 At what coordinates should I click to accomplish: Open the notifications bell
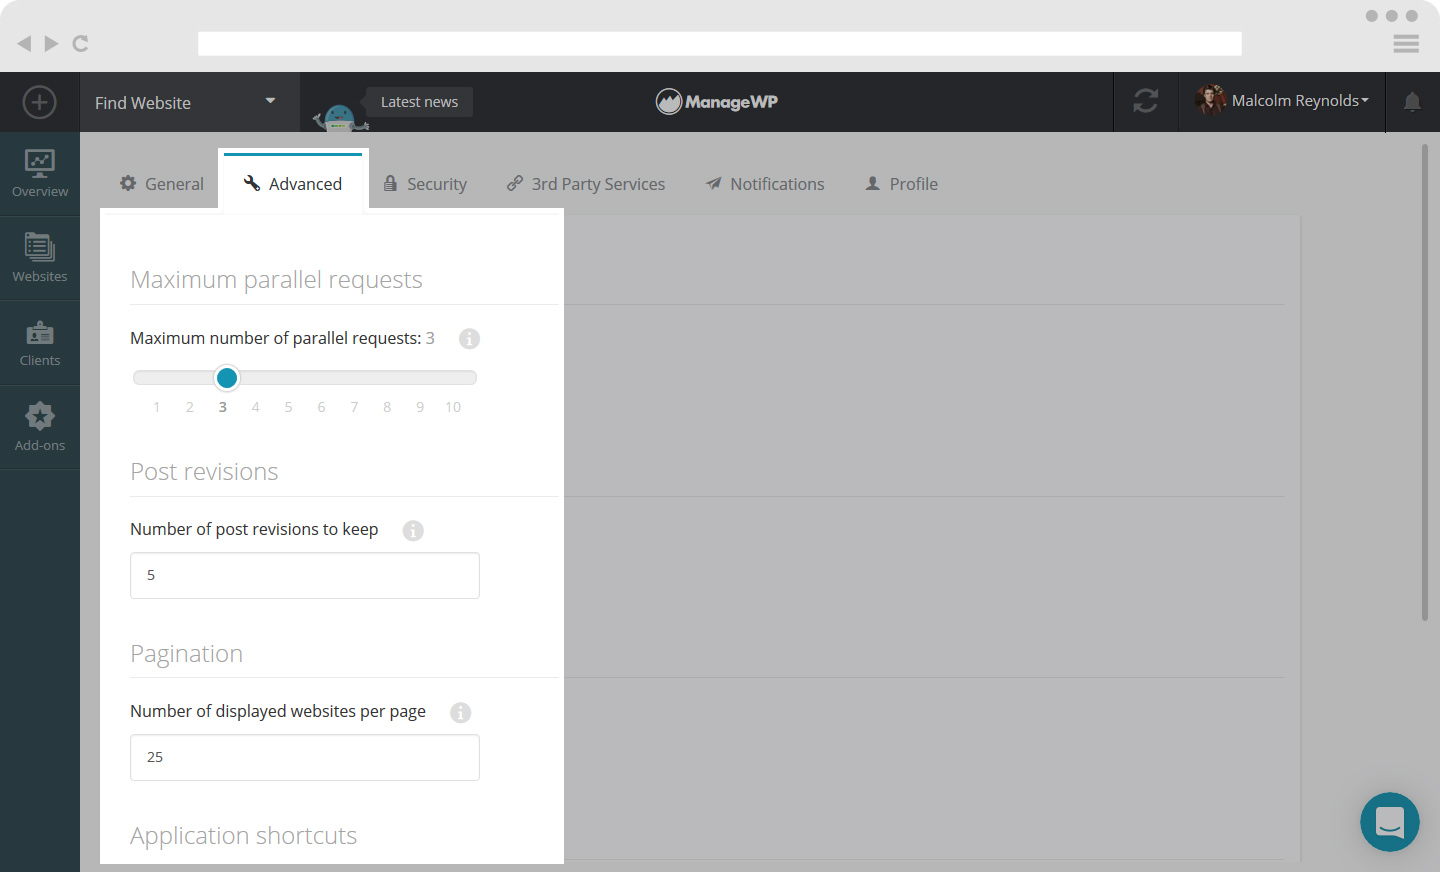tap(1412, 102)
